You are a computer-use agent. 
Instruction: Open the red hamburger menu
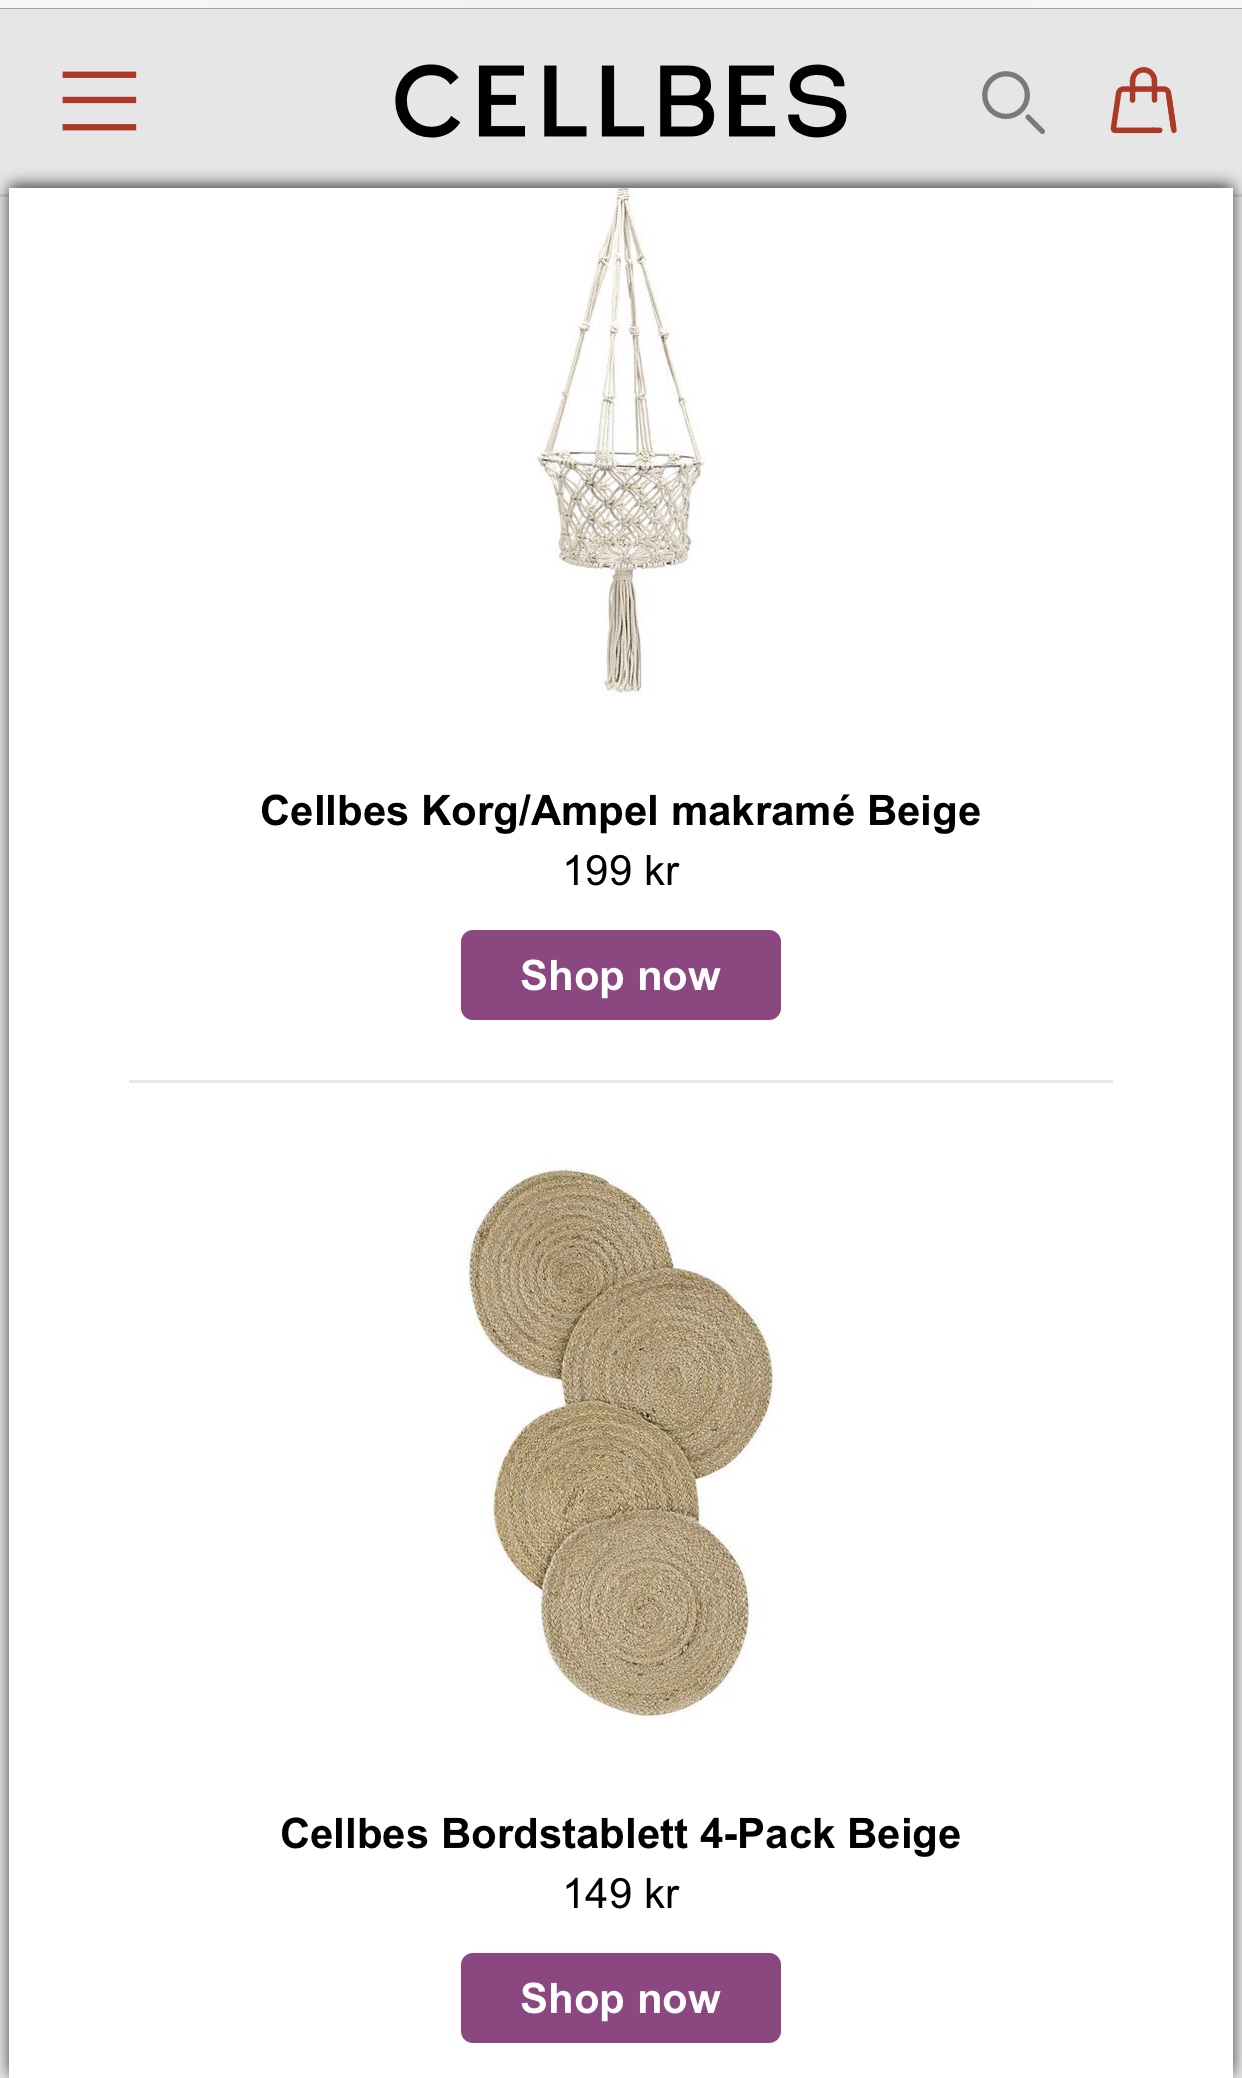coord(99,101)
